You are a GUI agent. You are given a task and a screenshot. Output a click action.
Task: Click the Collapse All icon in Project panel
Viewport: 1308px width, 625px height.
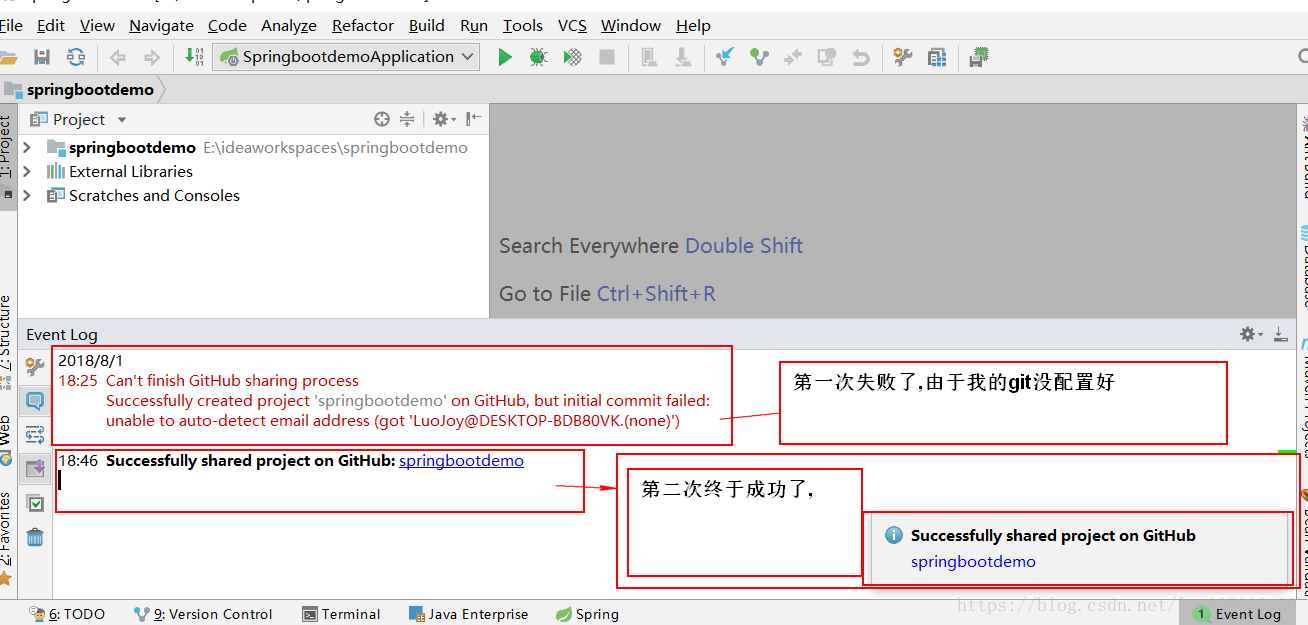(407, 119)
